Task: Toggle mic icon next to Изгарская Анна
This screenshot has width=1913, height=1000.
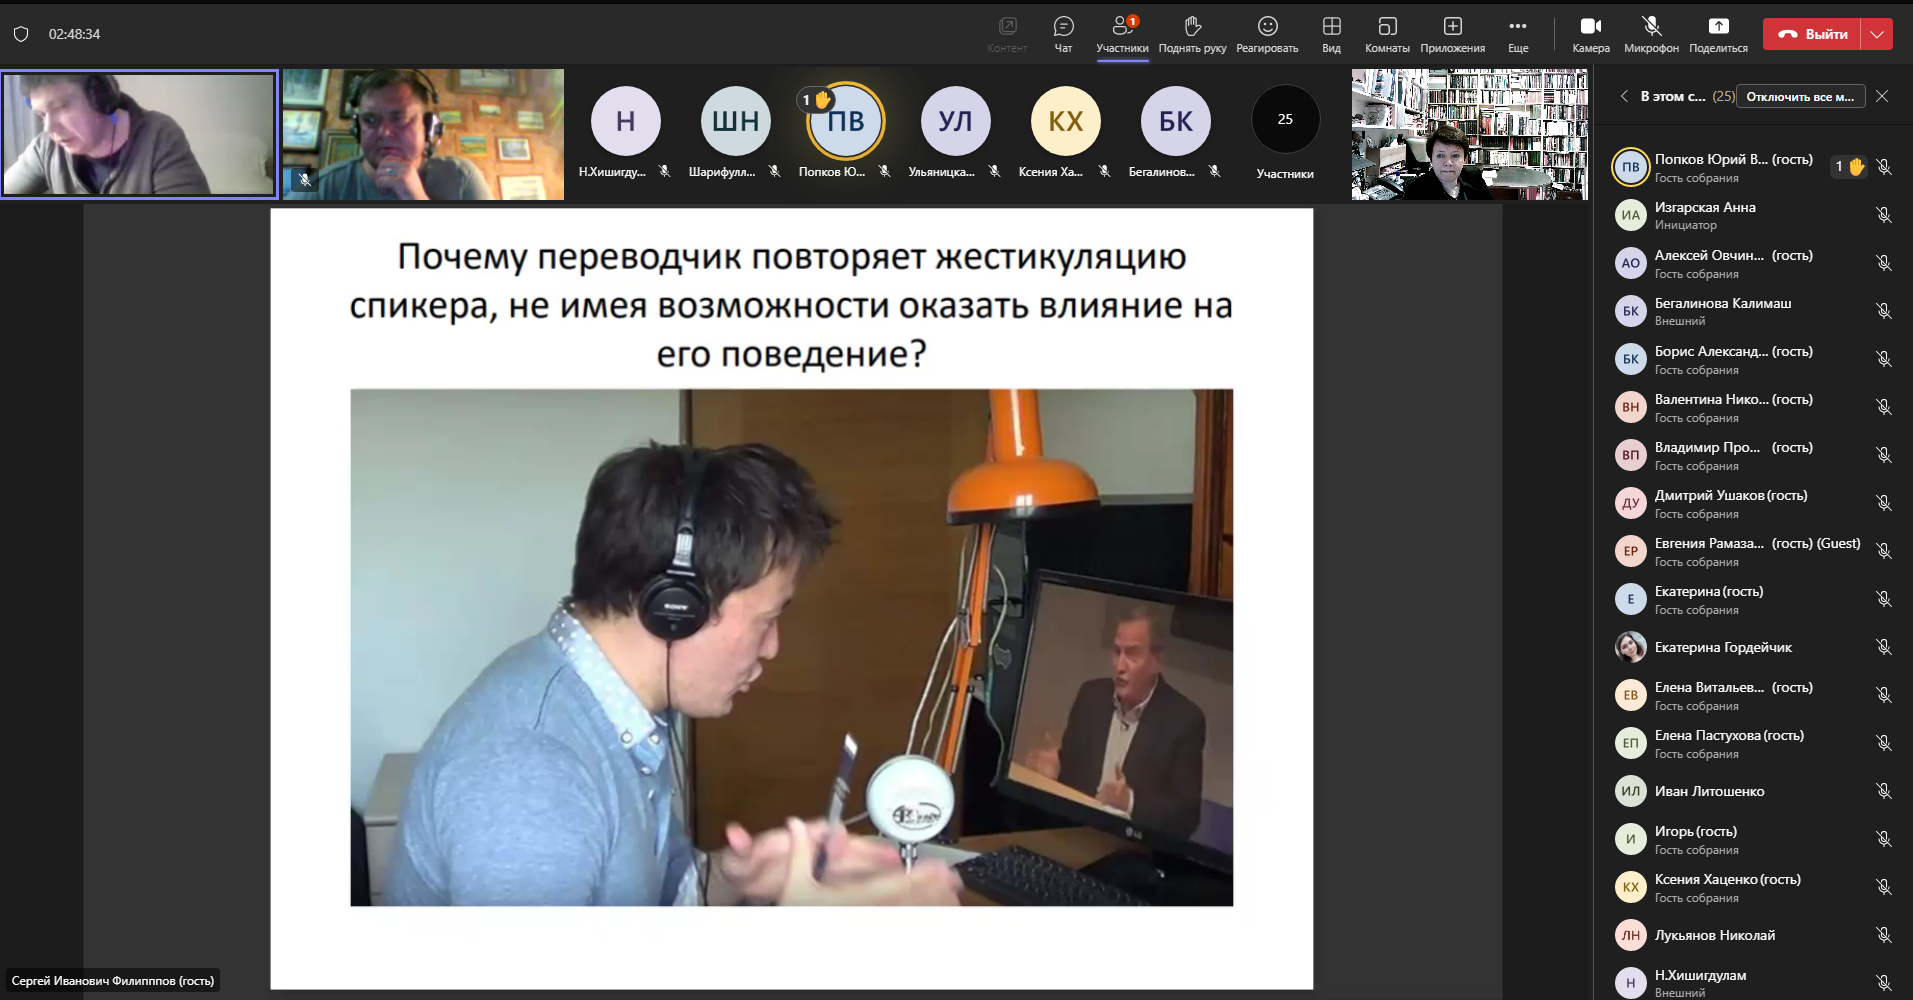Action: 1884,215
